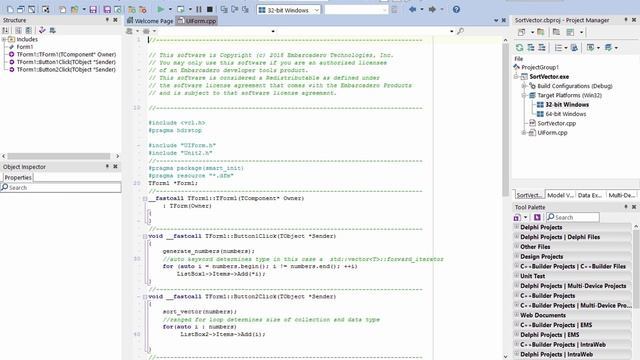The image size is (640, 360).
Task: Expand the Delphi Projects palette category
Action: pyautogui.click(x=517, y=227)
